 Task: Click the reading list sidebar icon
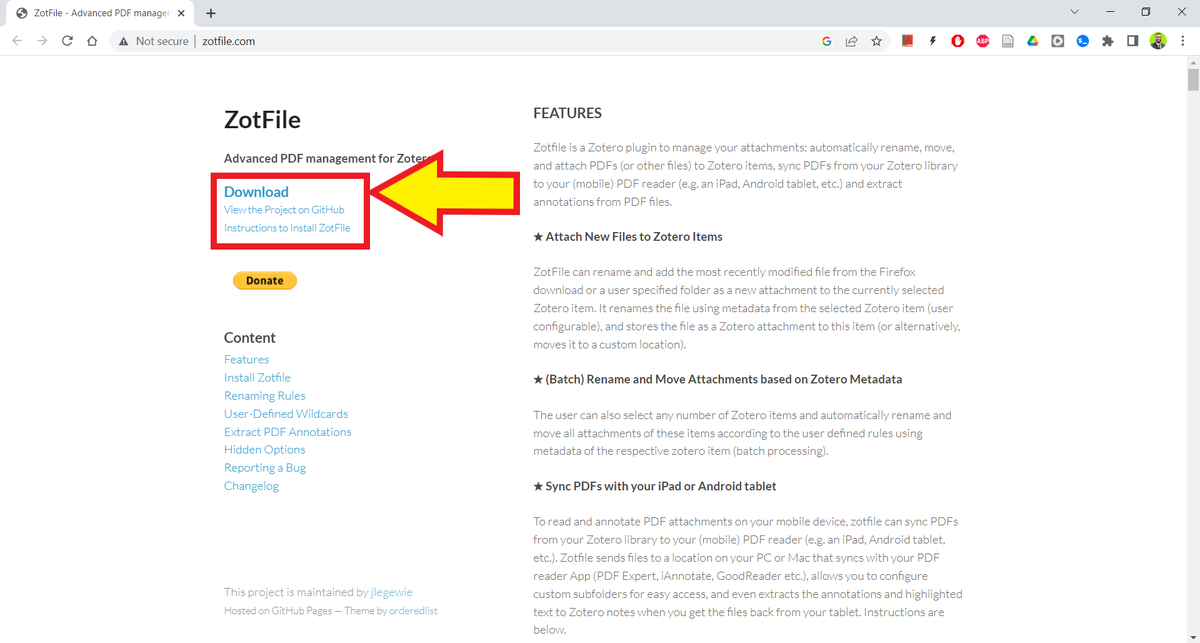click(x=1132, y=41)
